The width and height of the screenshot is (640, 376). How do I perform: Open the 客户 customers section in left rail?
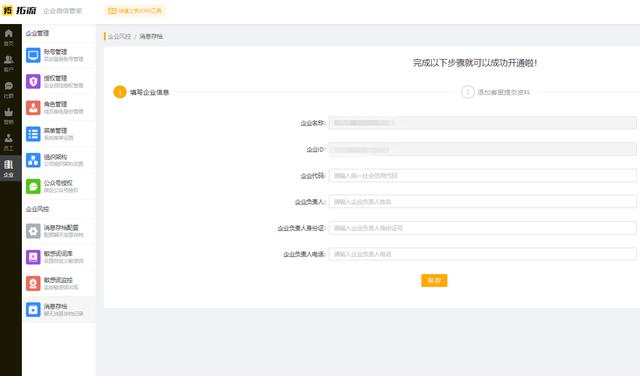pos(9,63)
